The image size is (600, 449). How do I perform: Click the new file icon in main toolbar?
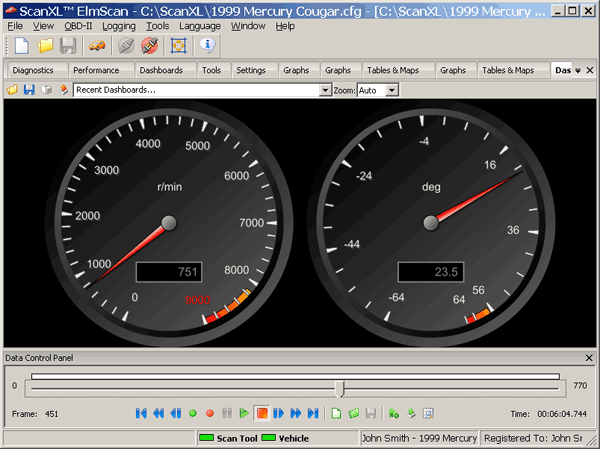21,46
